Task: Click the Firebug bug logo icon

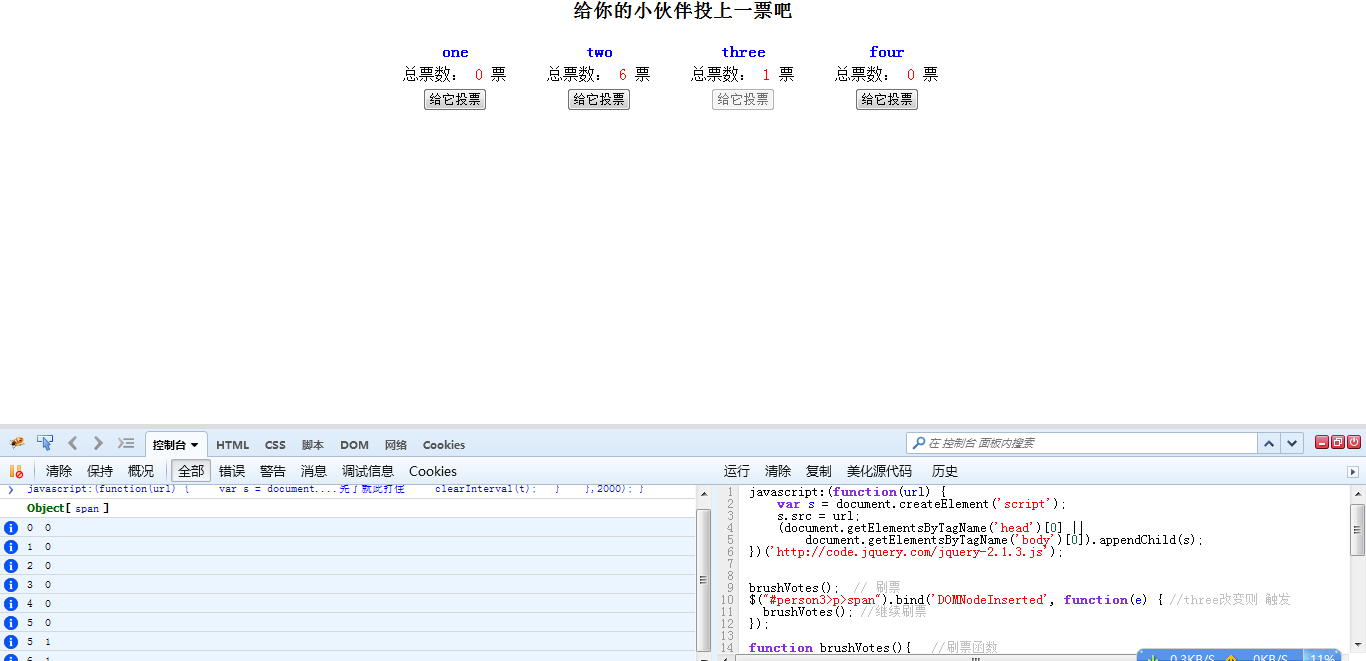Action: 17,443
